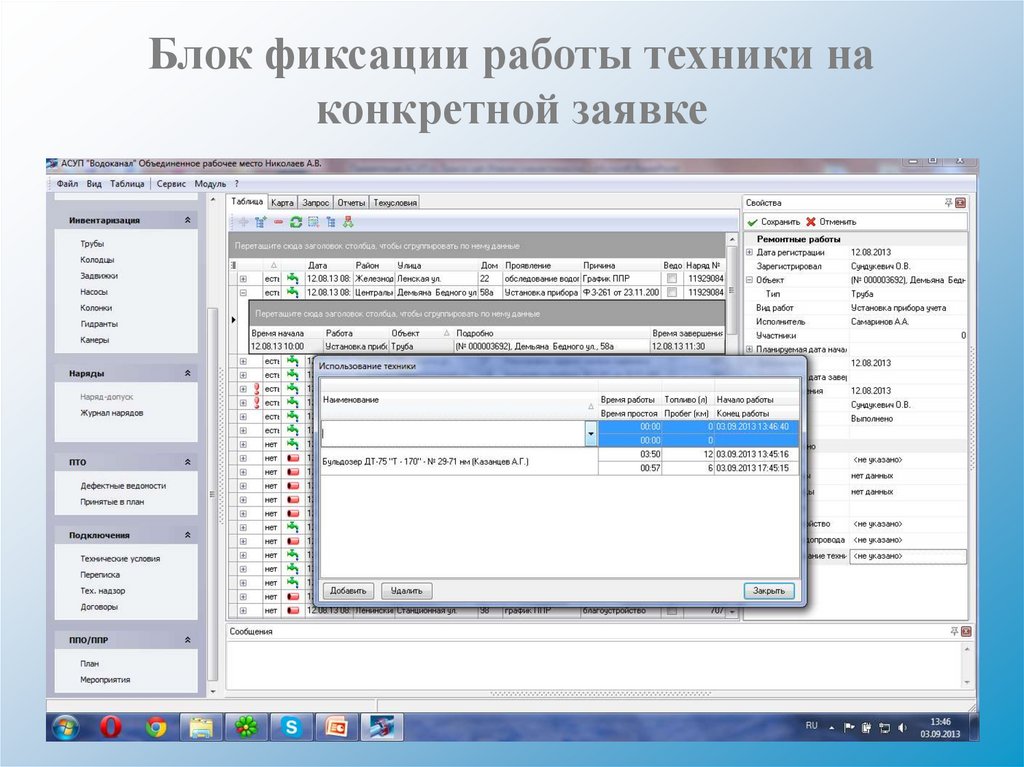
Task: Click the red cross Отменить icon
Action: point(810,222)
